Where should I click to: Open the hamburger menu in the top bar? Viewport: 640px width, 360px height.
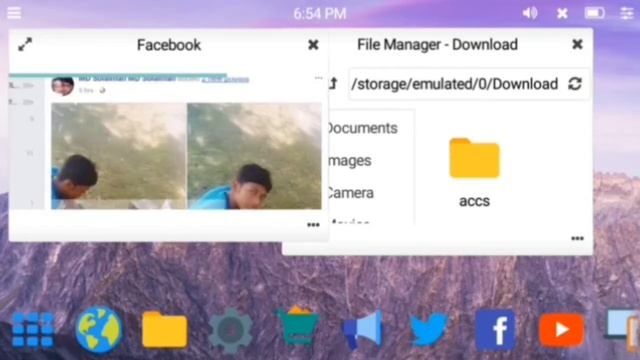pyautogui.click(x=14, y=13)
